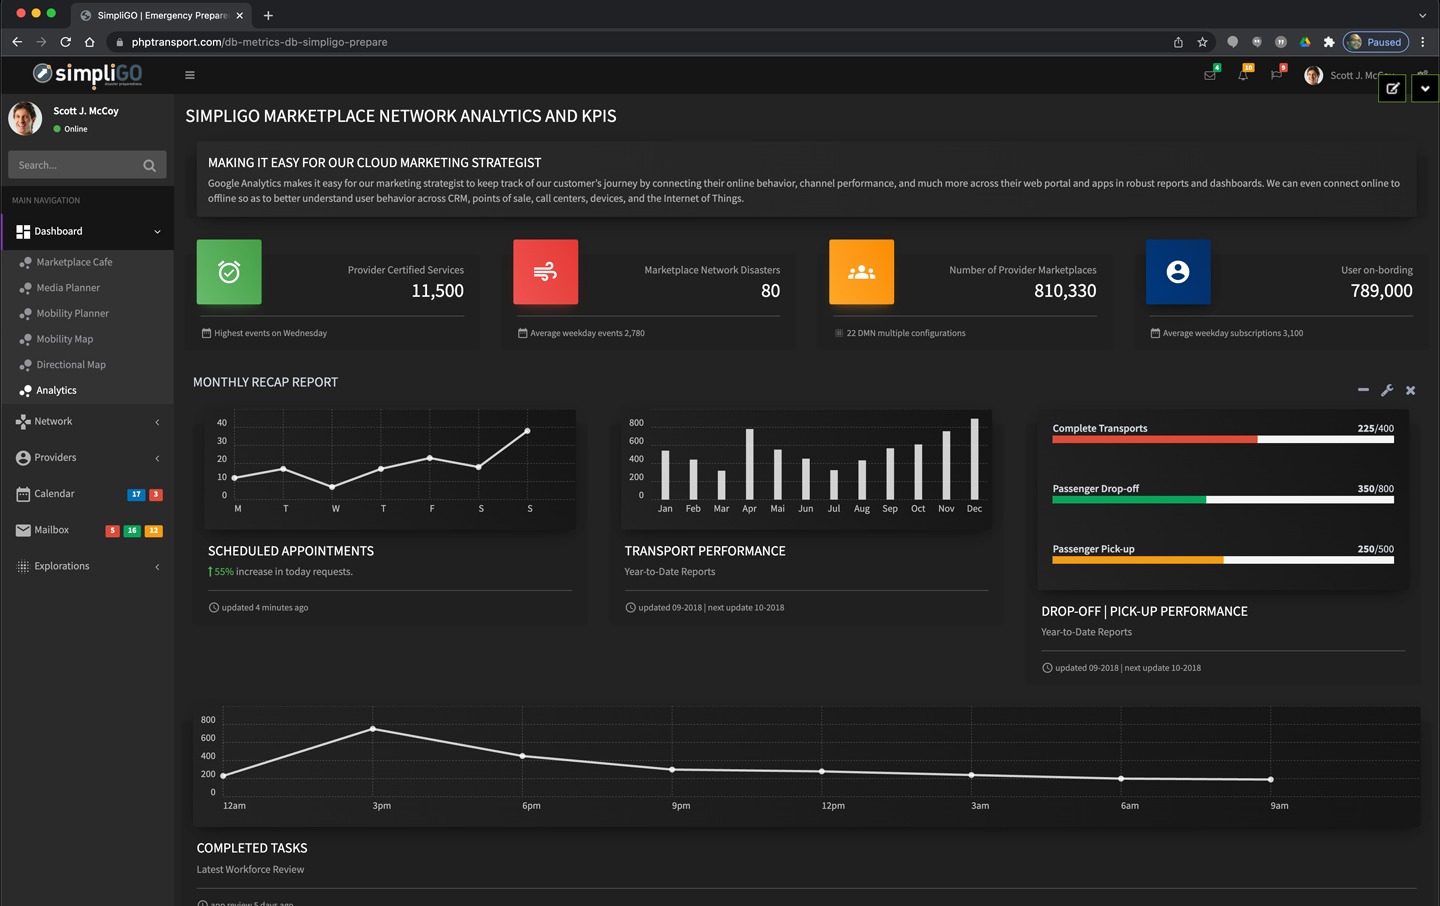Screen dimensions: 1440x906
Task: Toggle the sidebar with the hamburger icon
Action: (x=190, y=75)
